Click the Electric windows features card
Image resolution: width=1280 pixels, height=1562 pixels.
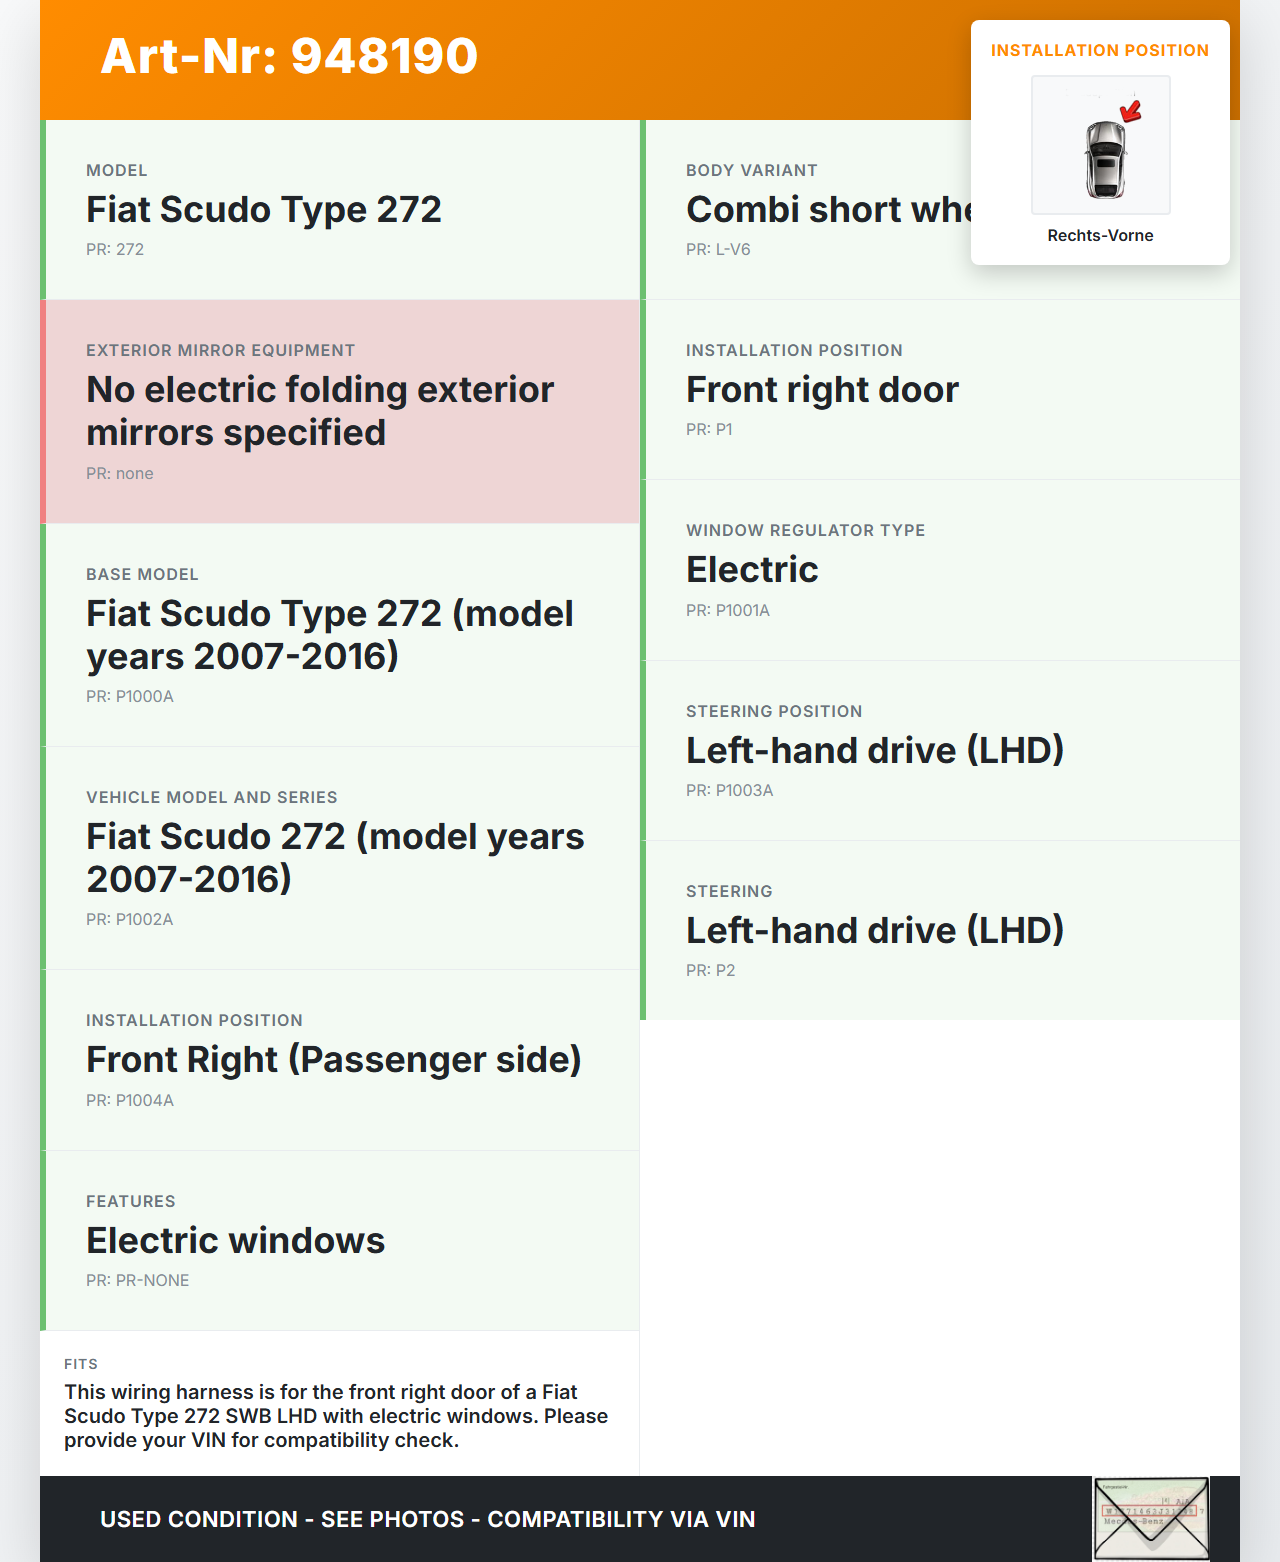pyautogui.click(x=340, y=1240)
